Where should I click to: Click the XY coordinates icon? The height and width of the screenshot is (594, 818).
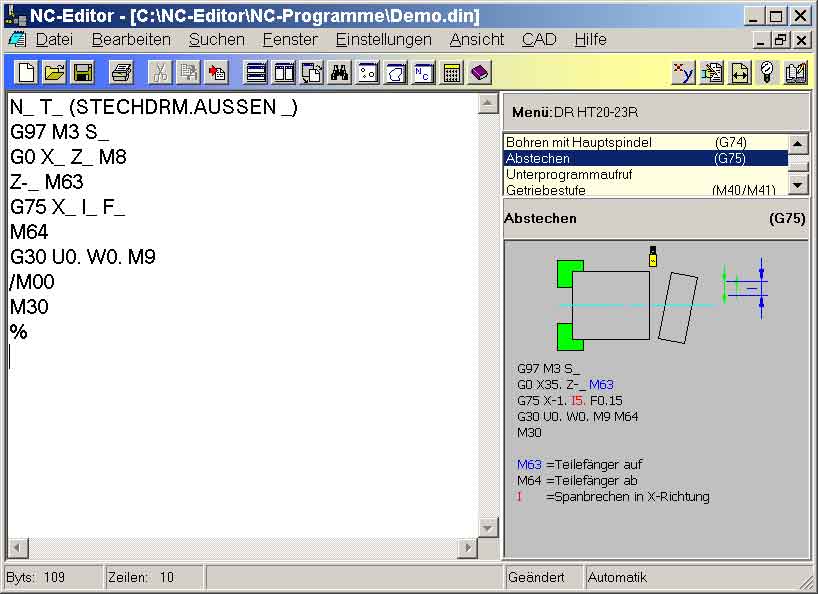point(683,72)
